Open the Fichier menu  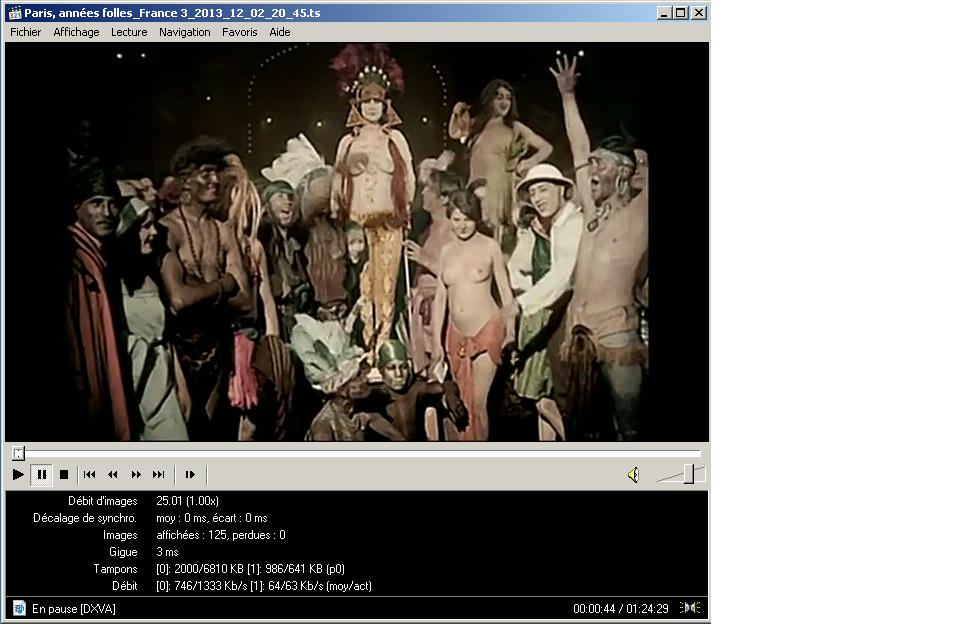click(26, 32)
